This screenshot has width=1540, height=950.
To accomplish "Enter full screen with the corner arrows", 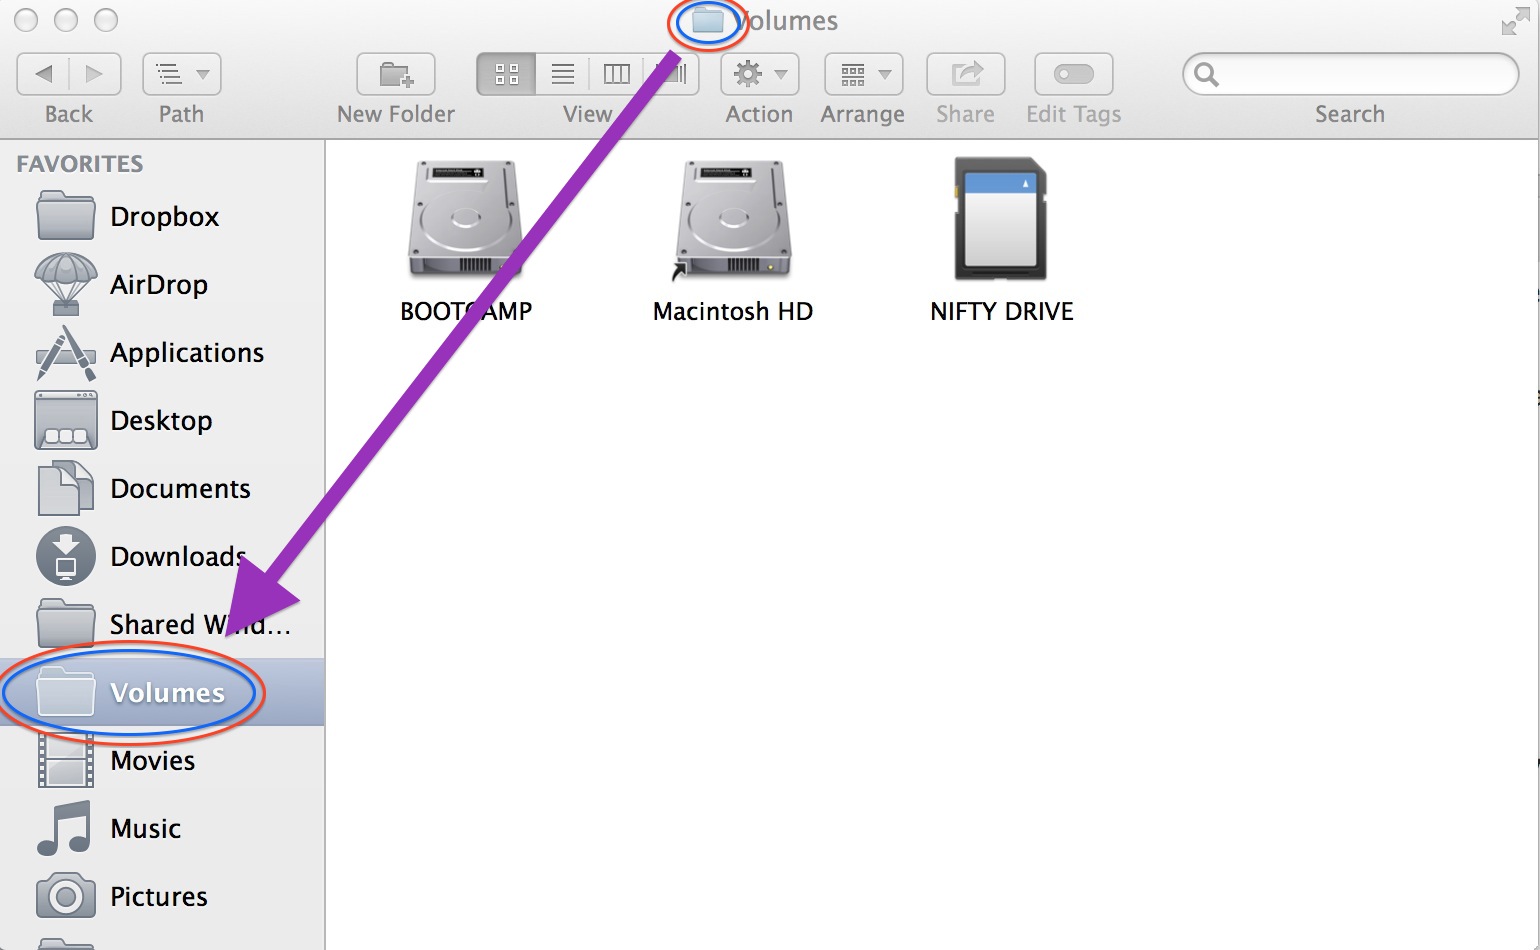I will pyautogui.click(x=1515, y=21).
